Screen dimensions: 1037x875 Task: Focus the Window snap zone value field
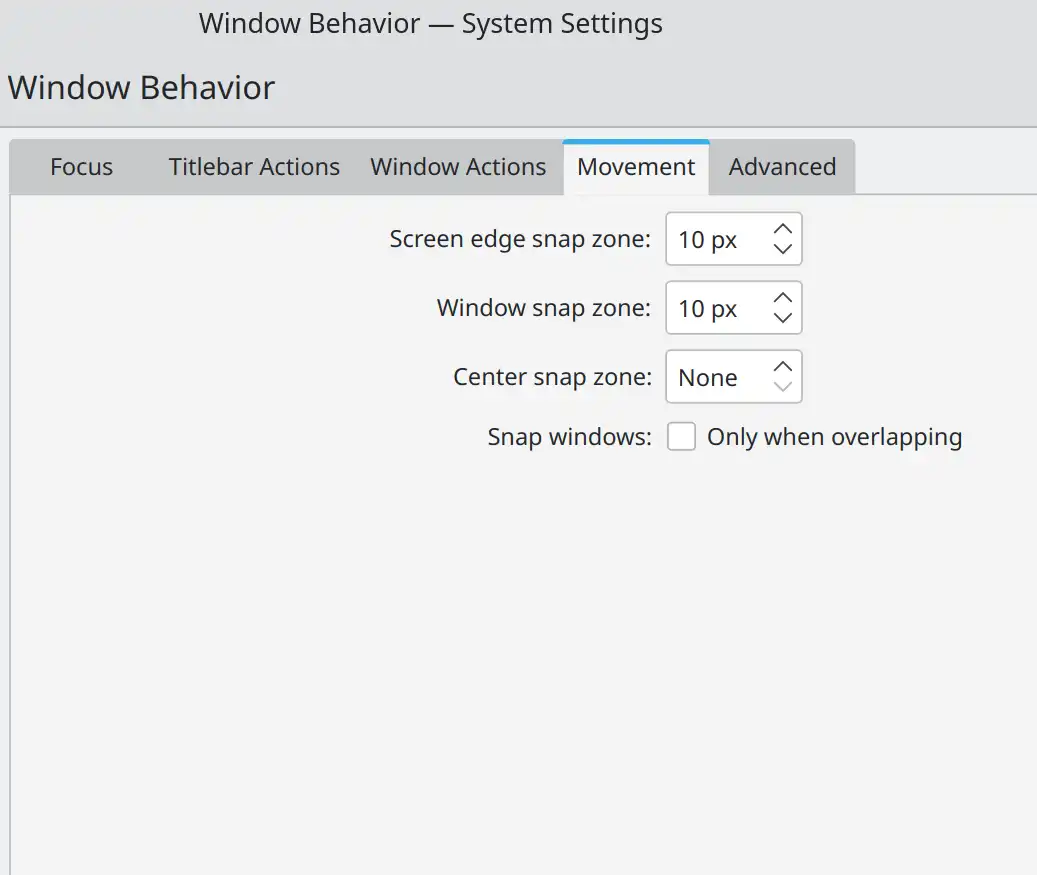[x=715, y=308]
